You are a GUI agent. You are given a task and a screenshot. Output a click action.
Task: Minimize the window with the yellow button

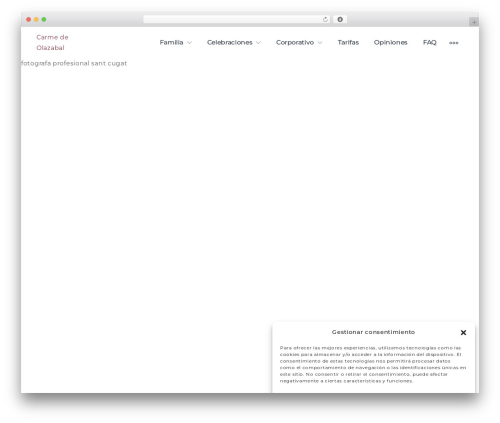36,19
